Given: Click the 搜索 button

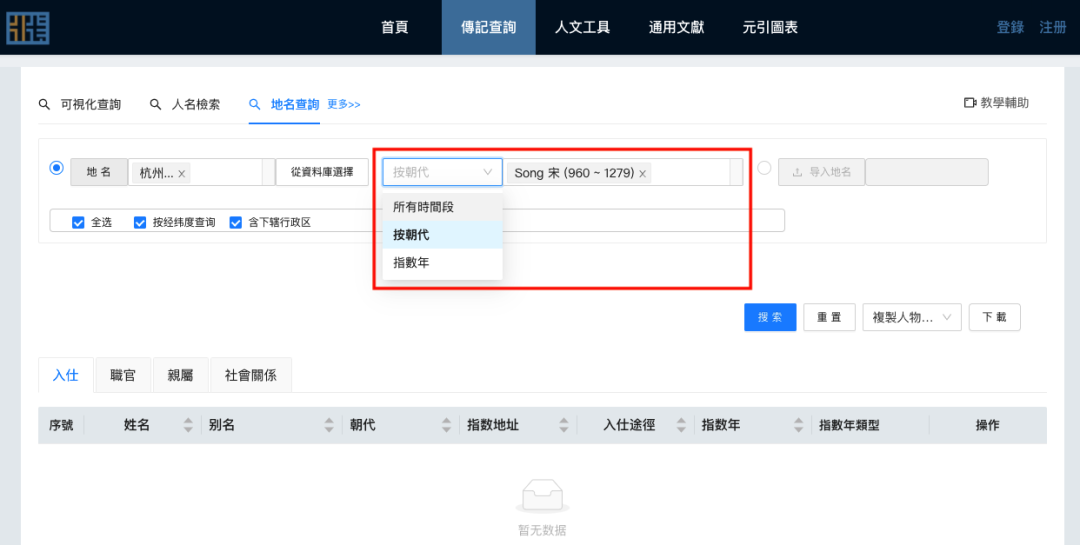Looking at the screenshot, I should [x=770, y=317].
